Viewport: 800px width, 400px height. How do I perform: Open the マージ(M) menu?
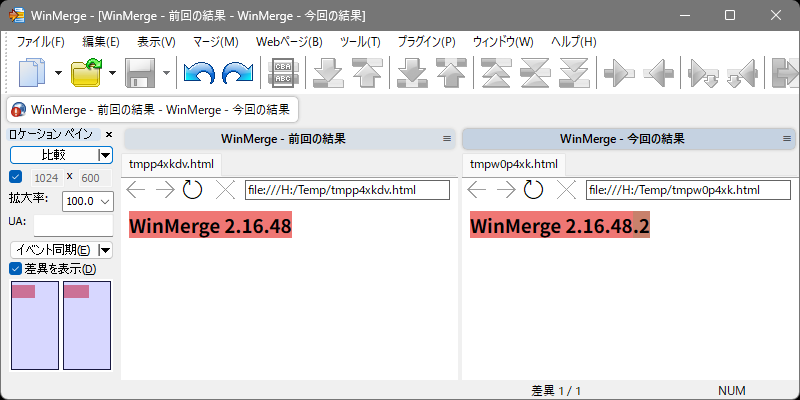216,42
